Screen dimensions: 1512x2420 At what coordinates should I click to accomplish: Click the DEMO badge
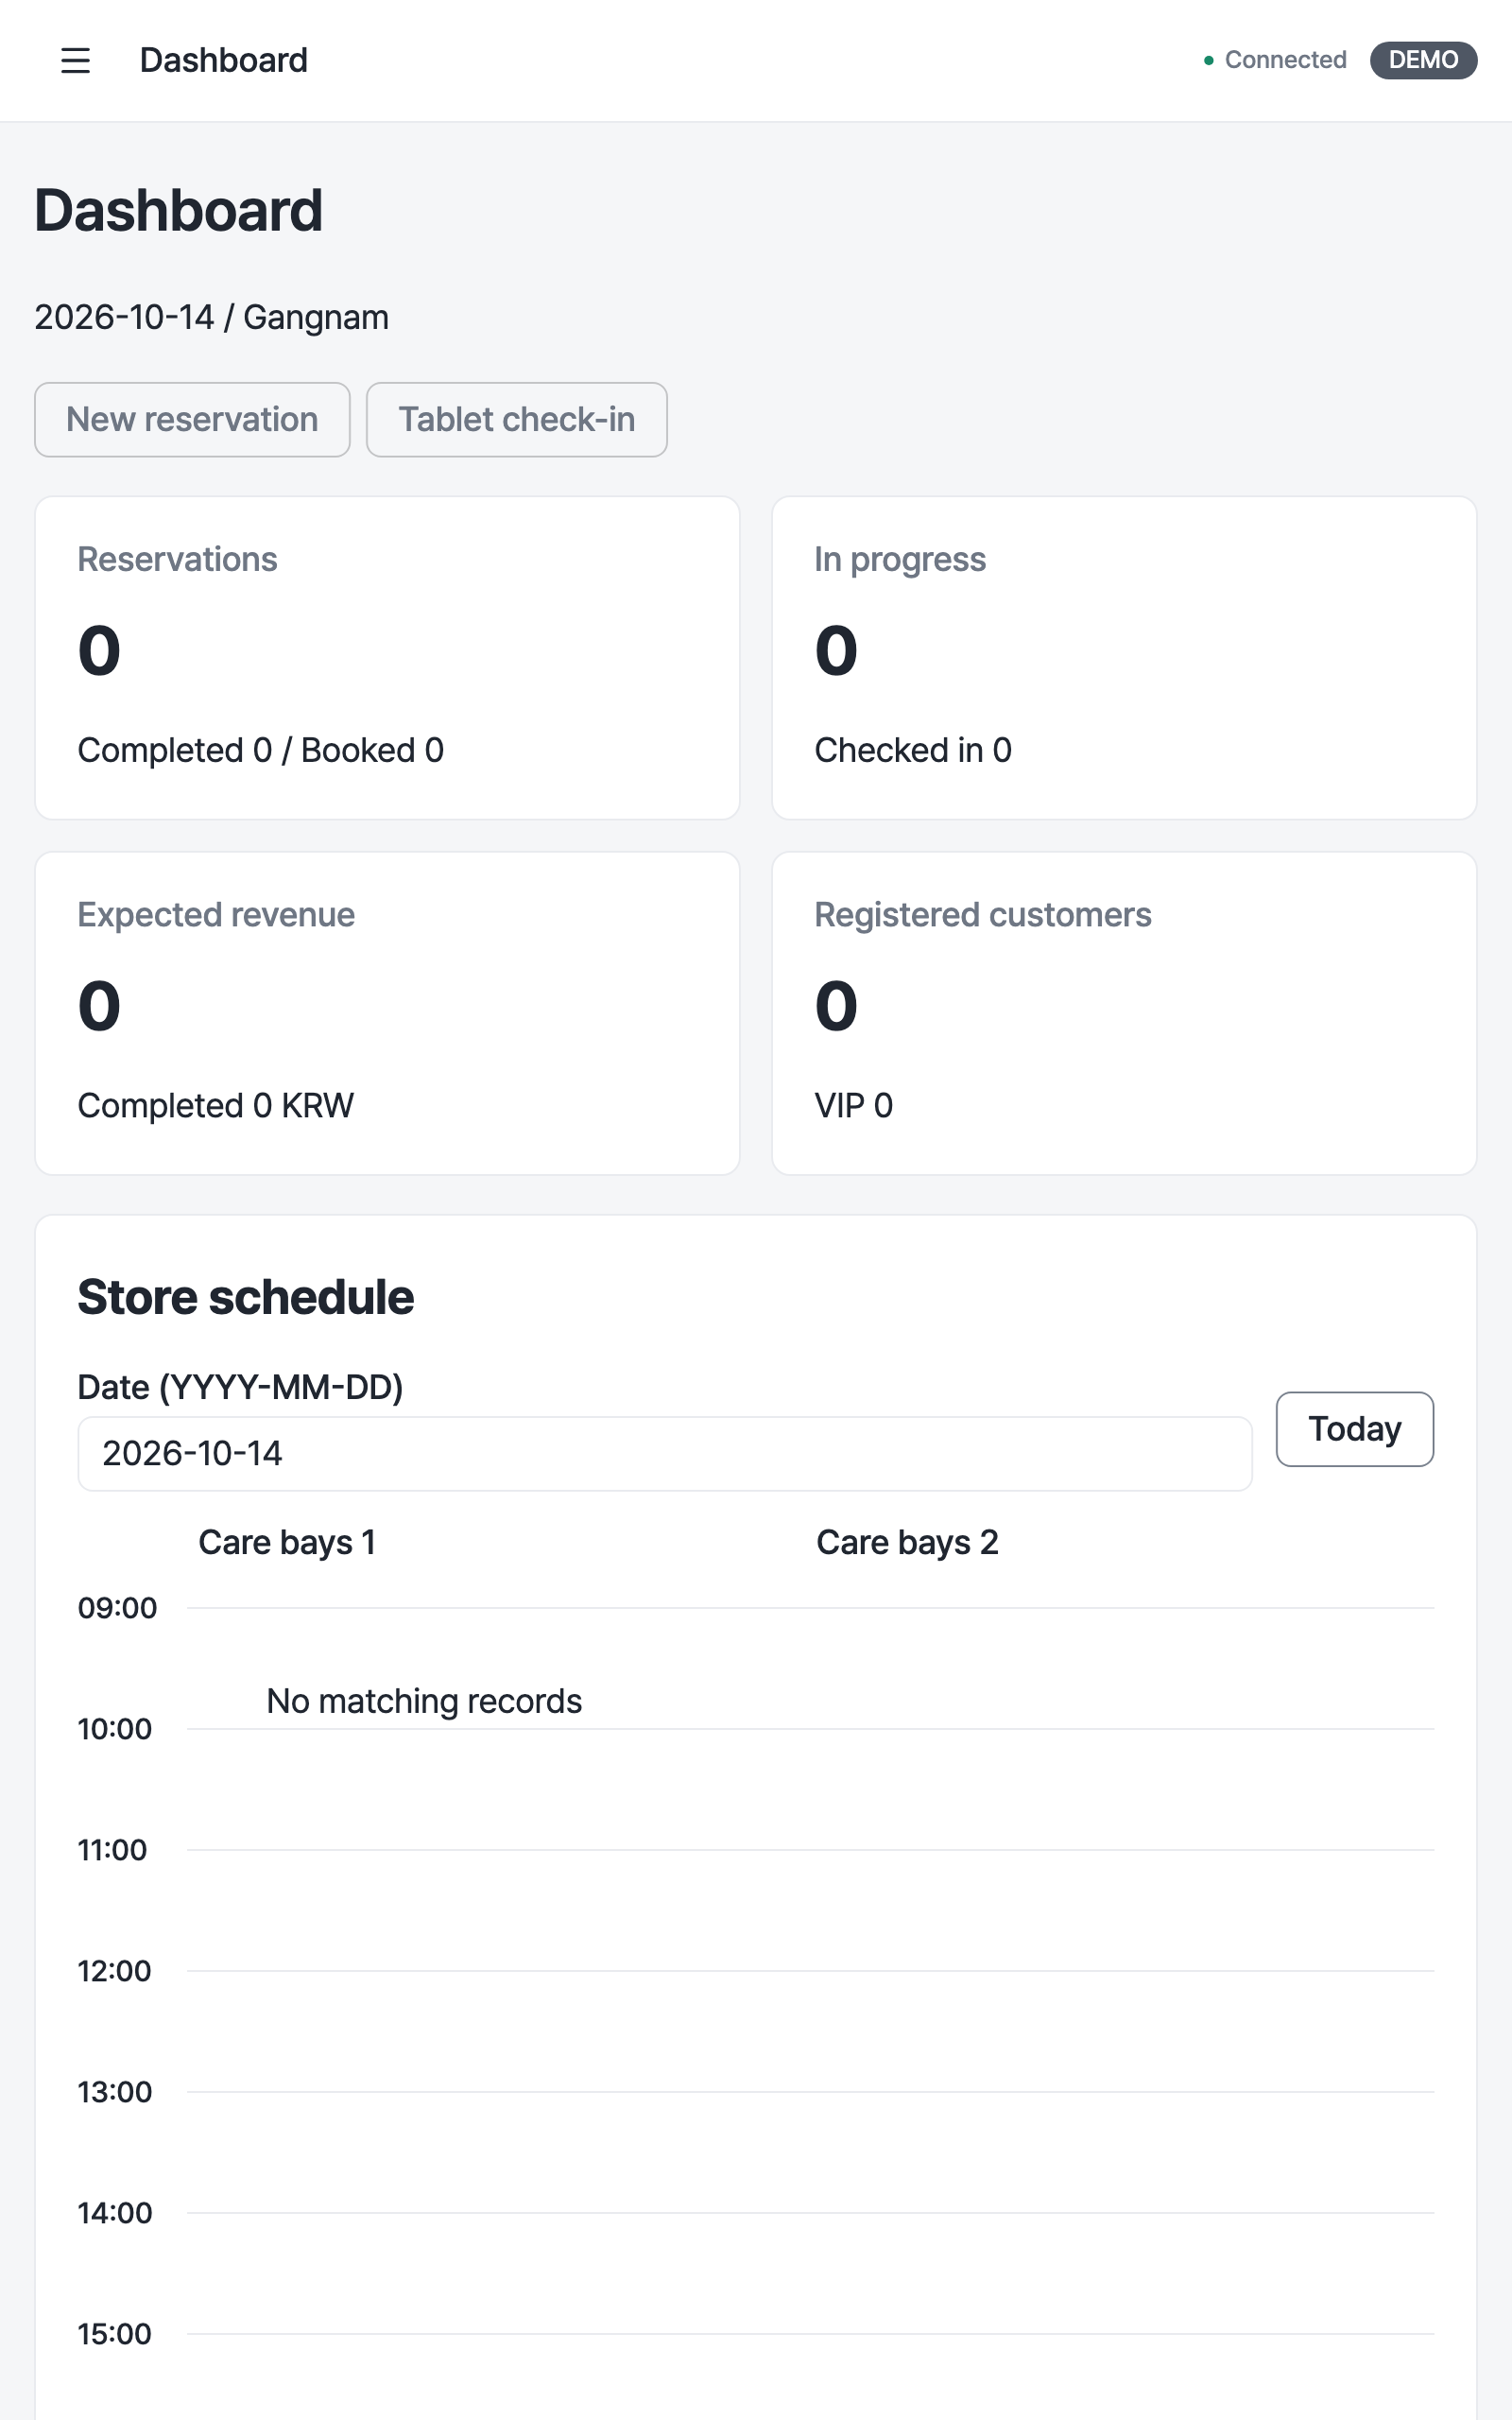1422,60
